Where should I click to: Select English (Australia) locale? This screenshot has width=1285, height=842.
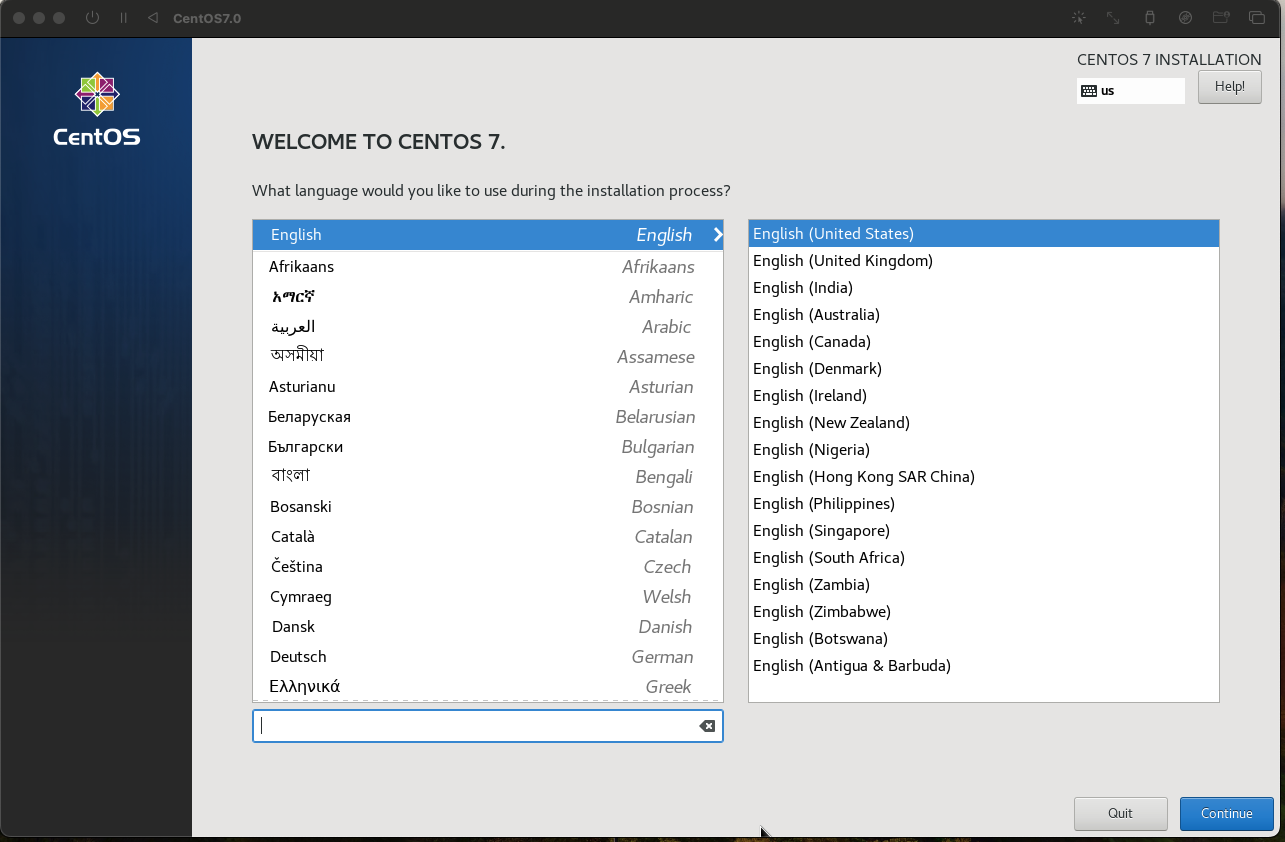[984, 315]
